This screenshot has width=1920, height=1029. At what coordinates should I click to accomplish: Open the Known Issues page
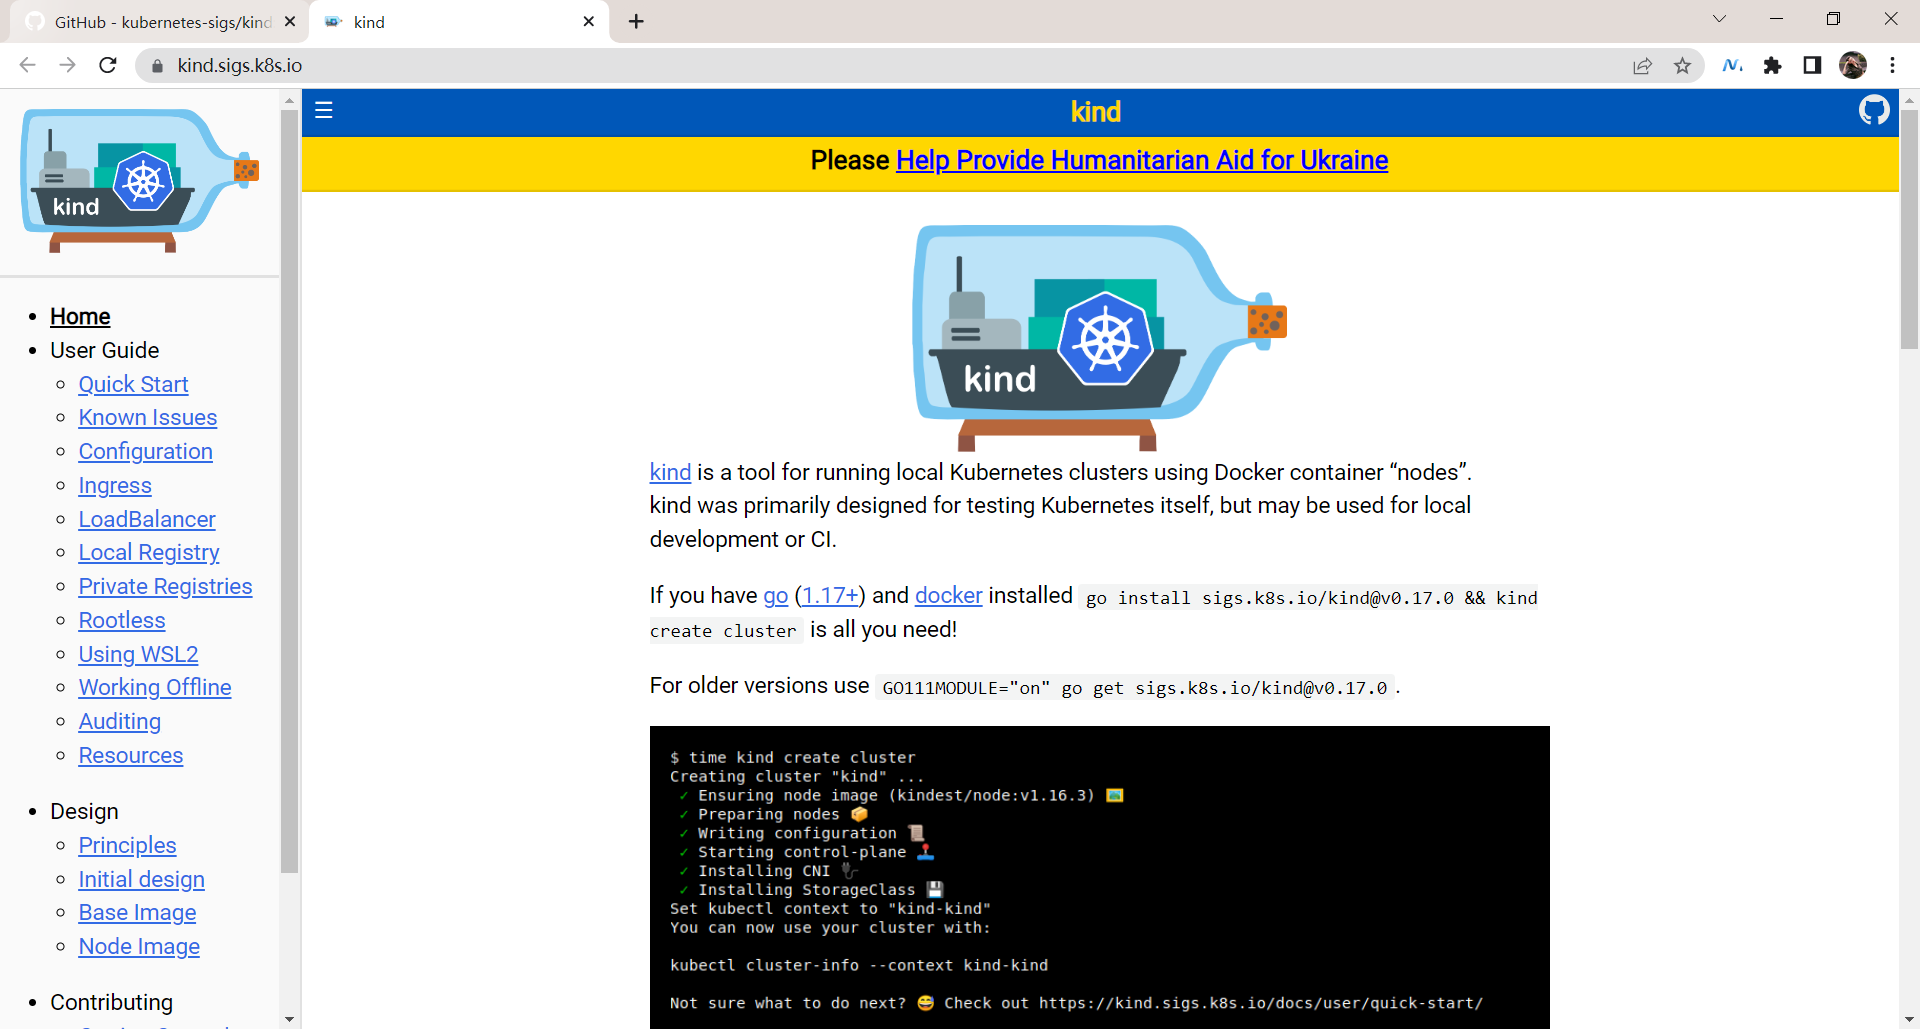[148, 418]
